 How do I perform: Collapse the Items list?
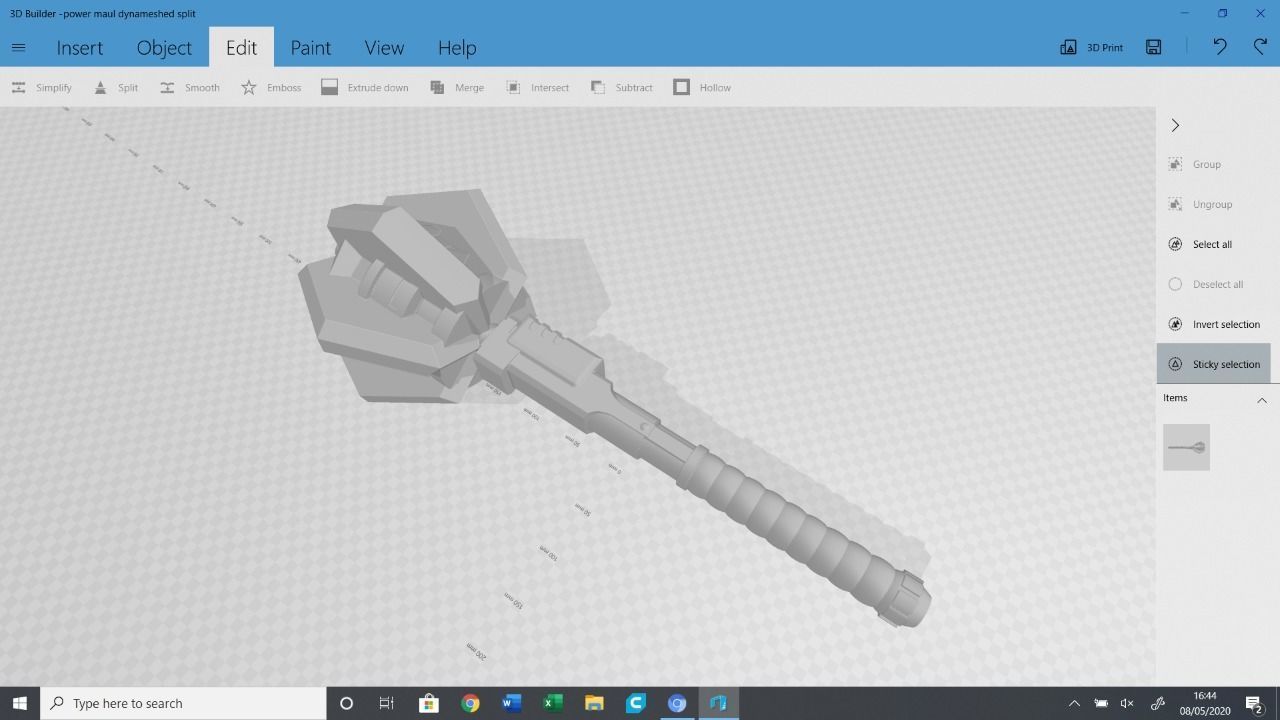(x=1262, y=400)
